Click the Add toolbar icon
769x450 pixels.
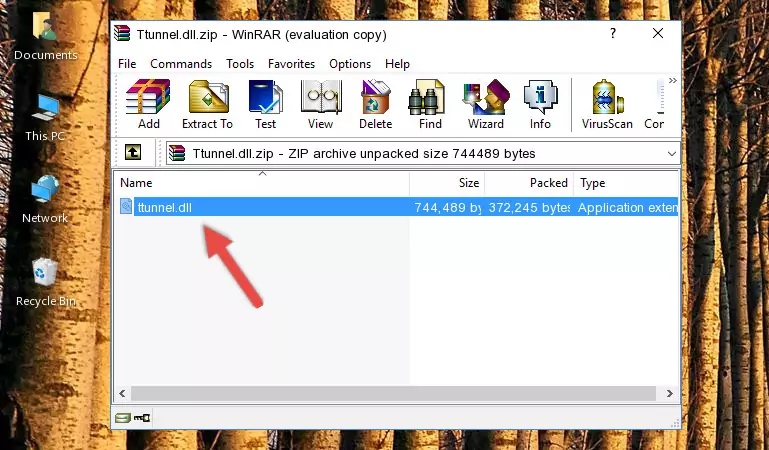(x=148, y=104)
